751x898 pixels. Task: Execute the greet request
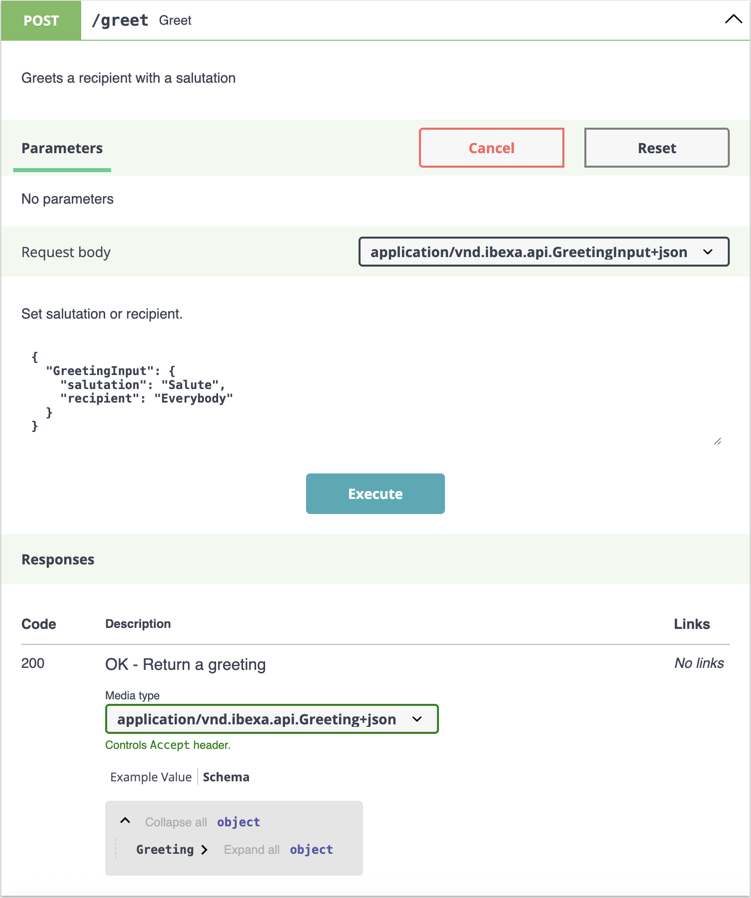(375, 494)
